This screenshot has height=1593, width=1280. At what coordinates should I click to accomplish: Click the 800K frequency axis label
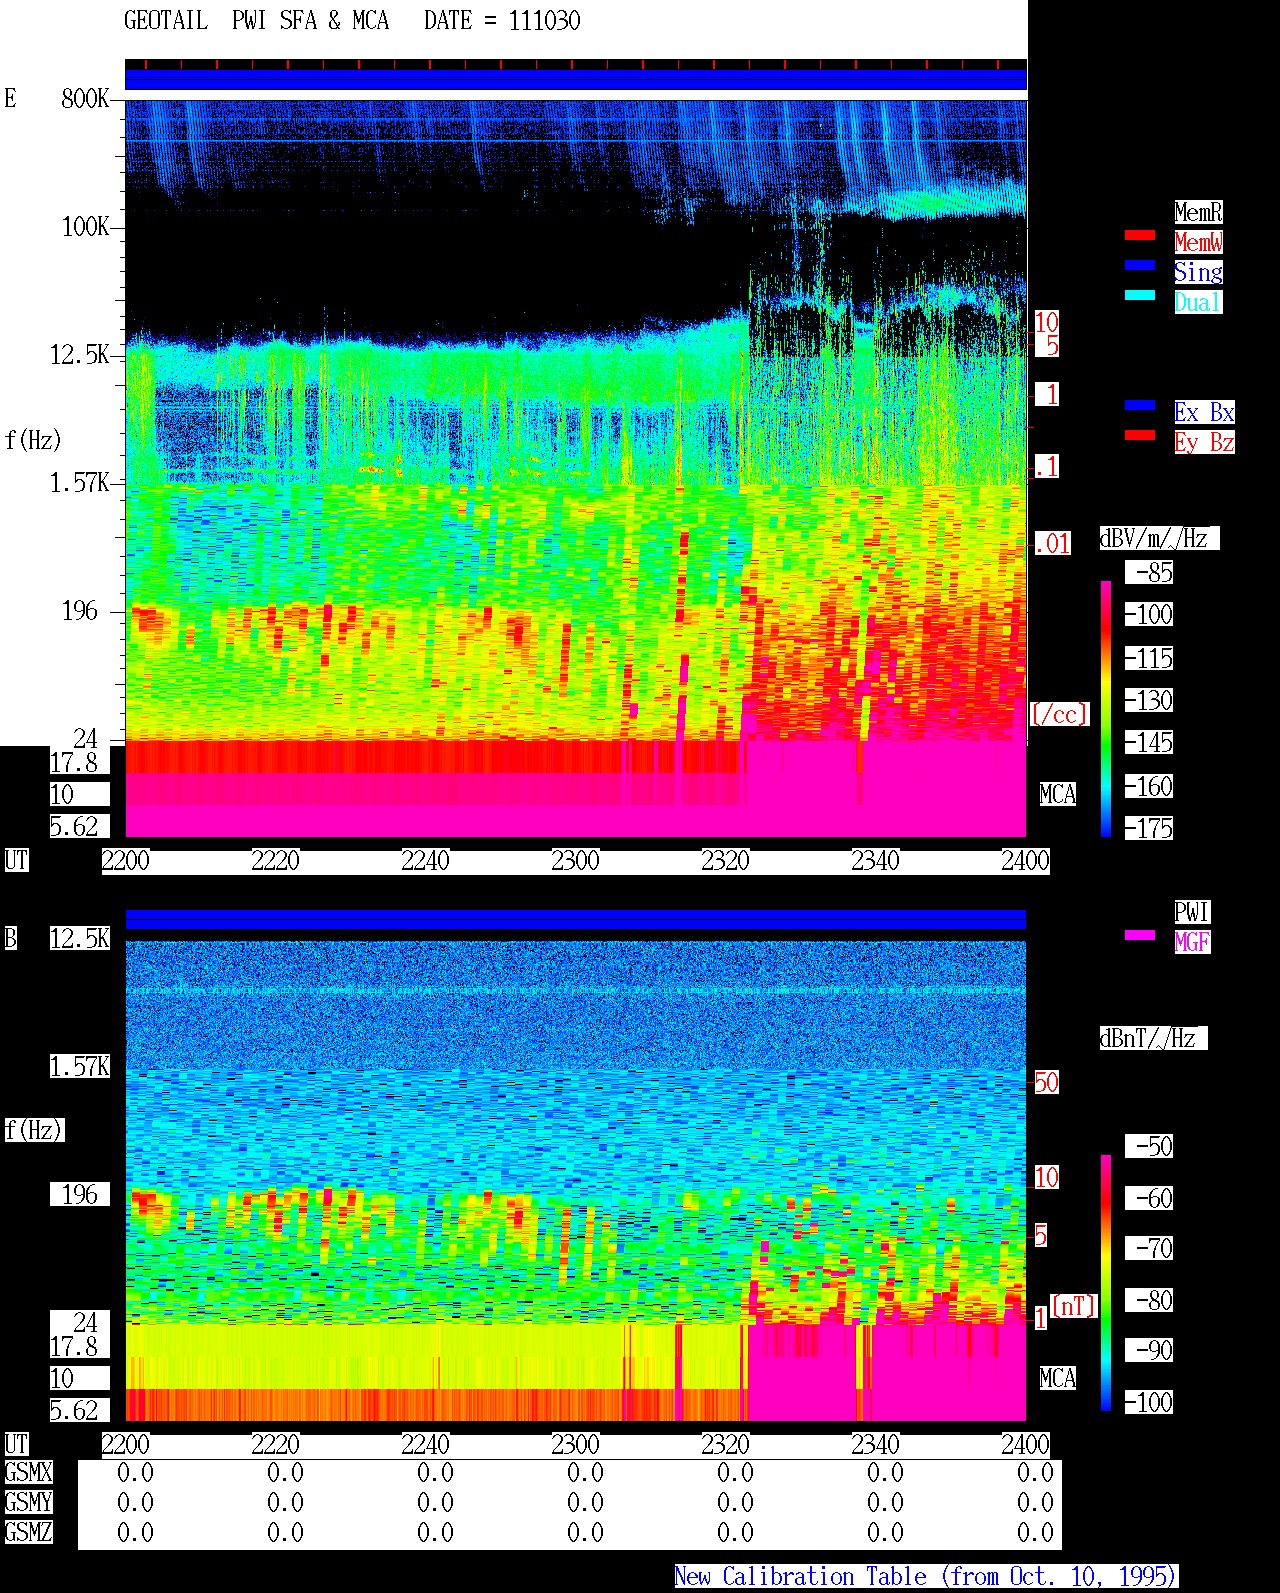pyautogui.click(x=85, y=99)
